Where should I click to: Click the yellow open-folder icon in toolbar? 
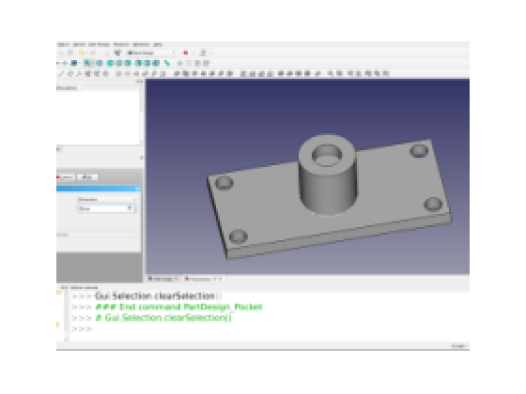coord(82,53)
